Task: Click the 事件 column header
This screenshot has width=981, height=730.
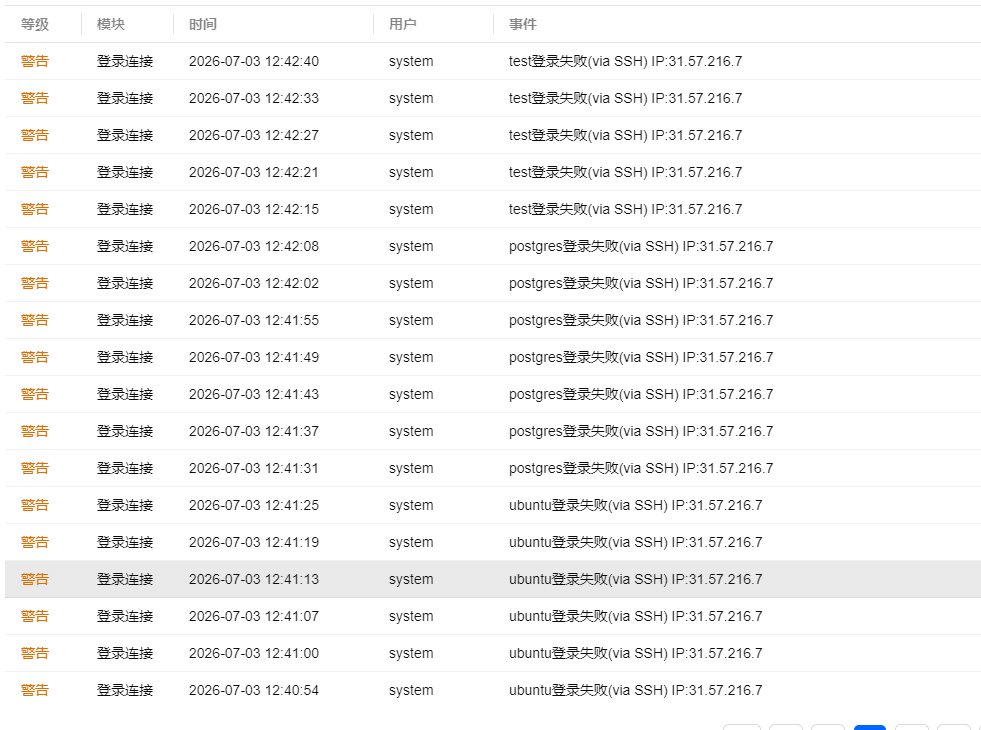Action: (522, 24)
